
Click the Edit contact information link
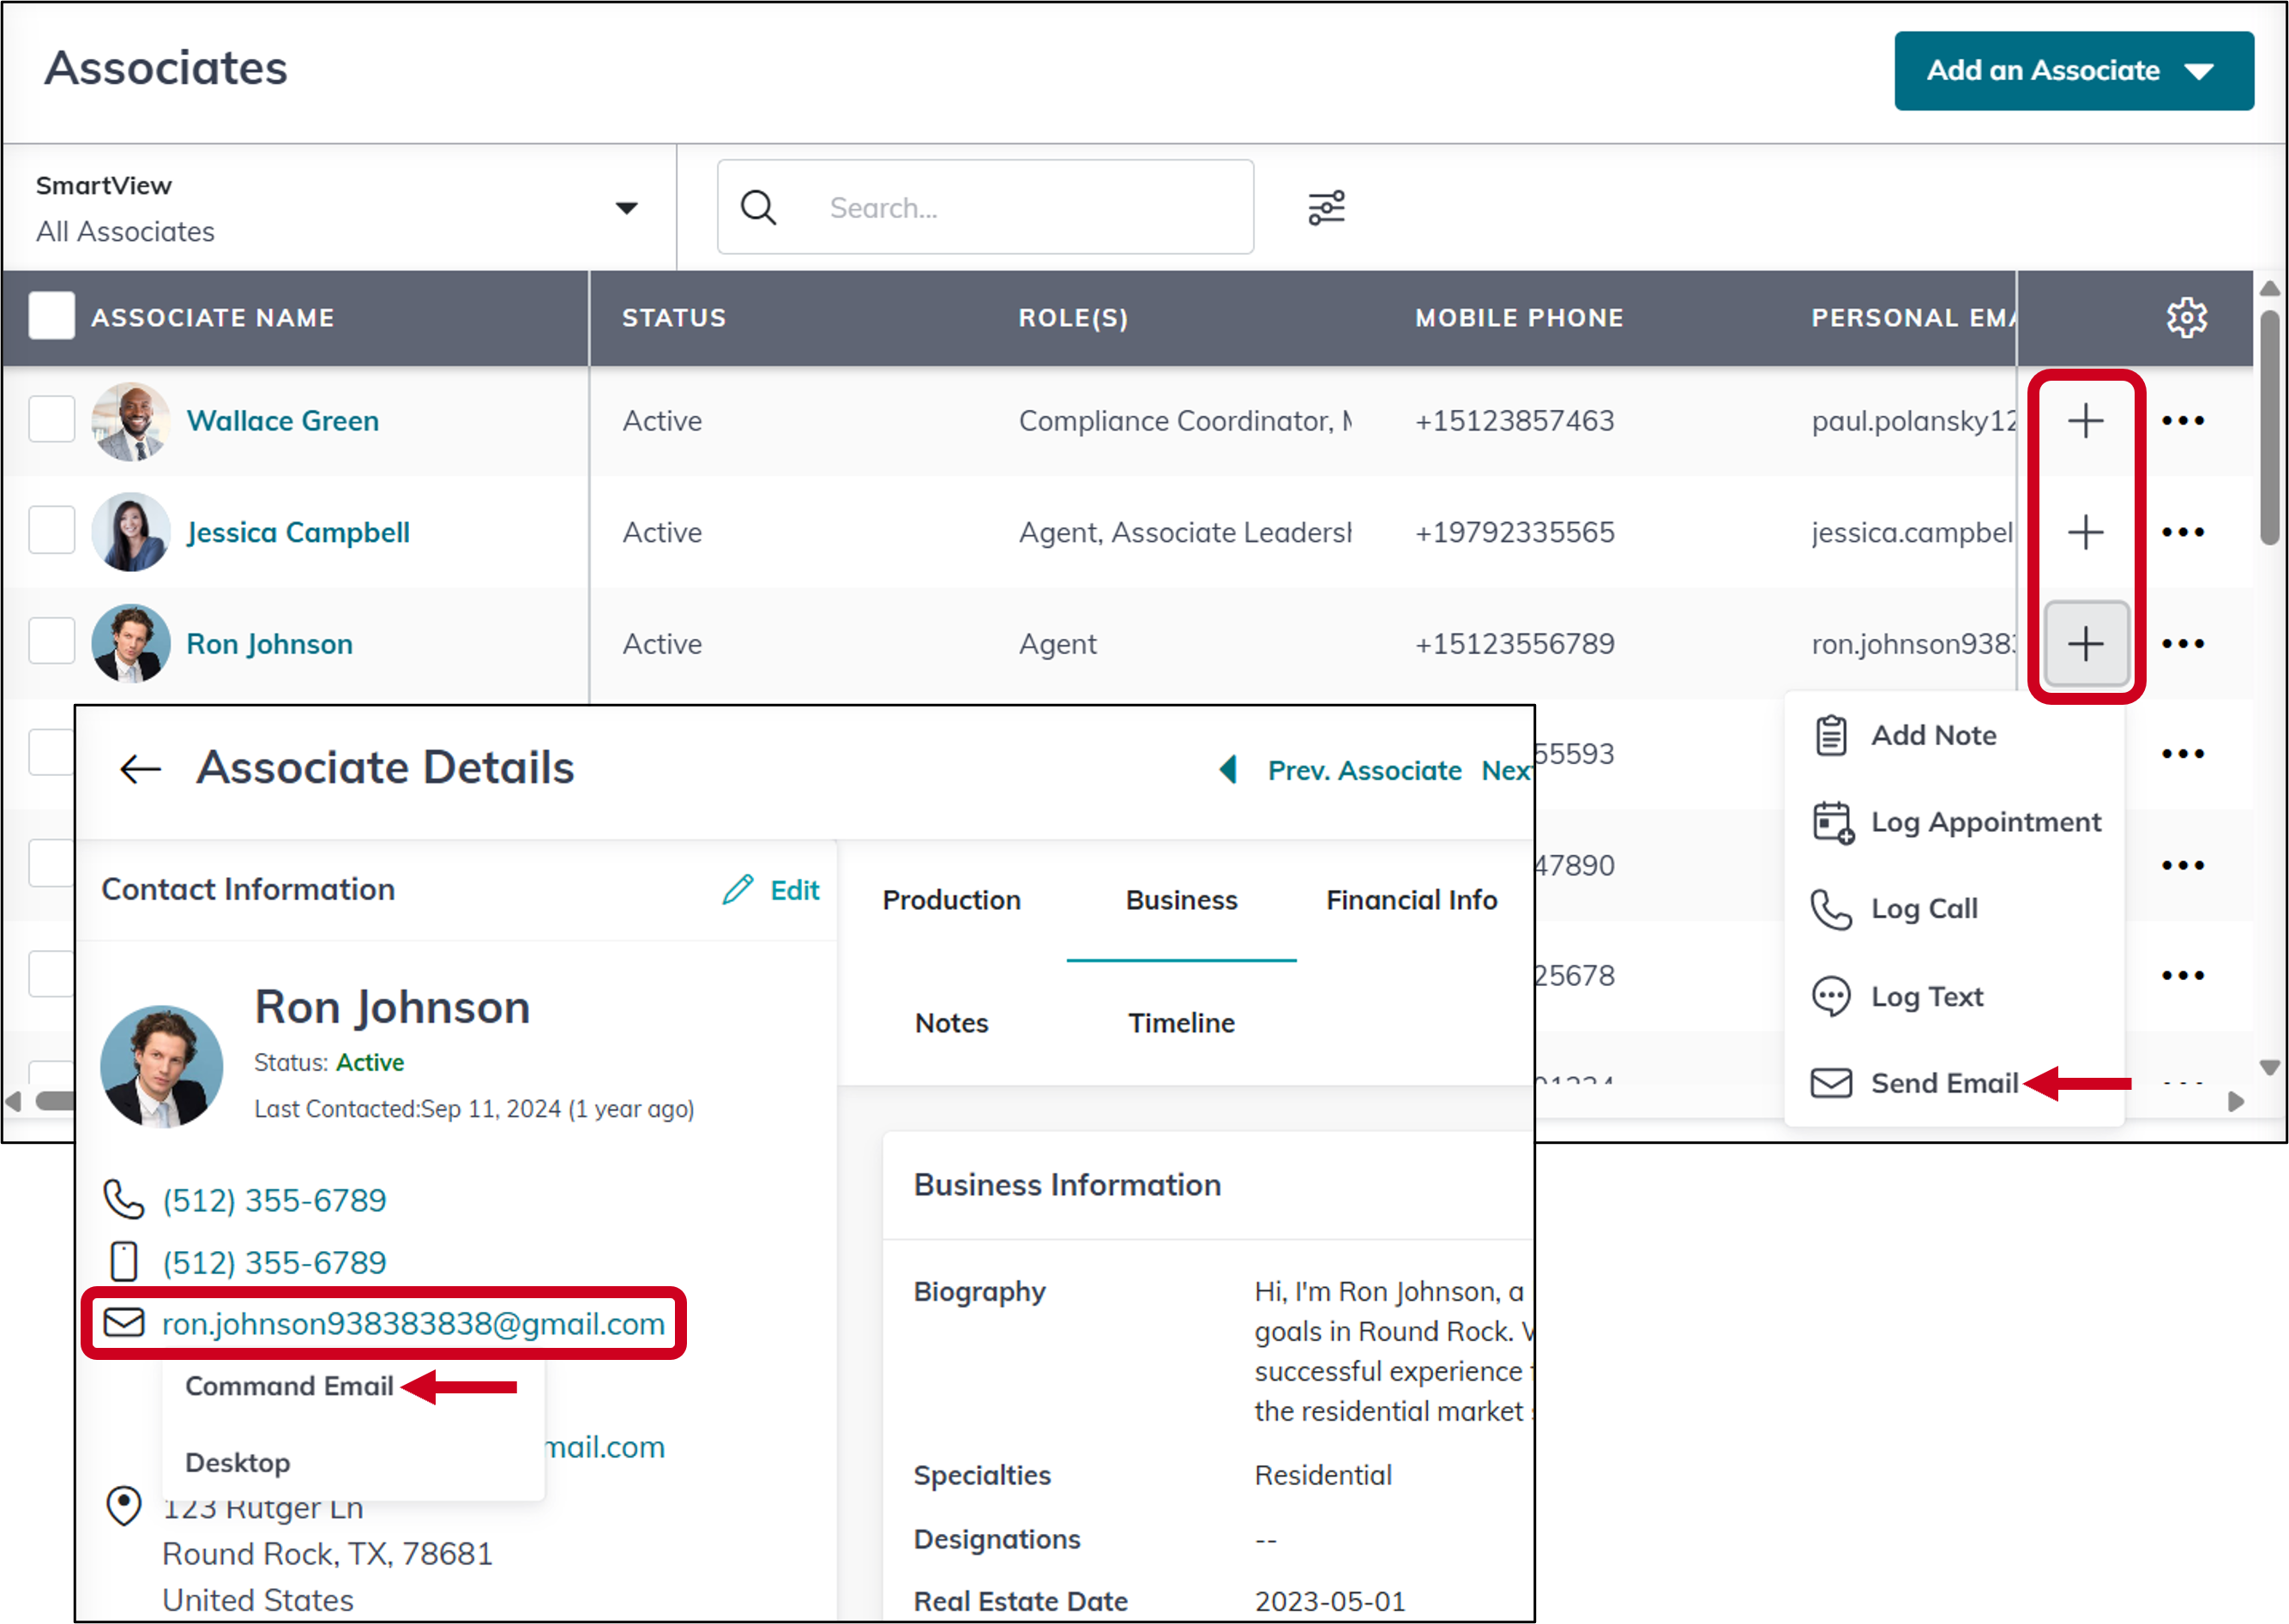794,890
